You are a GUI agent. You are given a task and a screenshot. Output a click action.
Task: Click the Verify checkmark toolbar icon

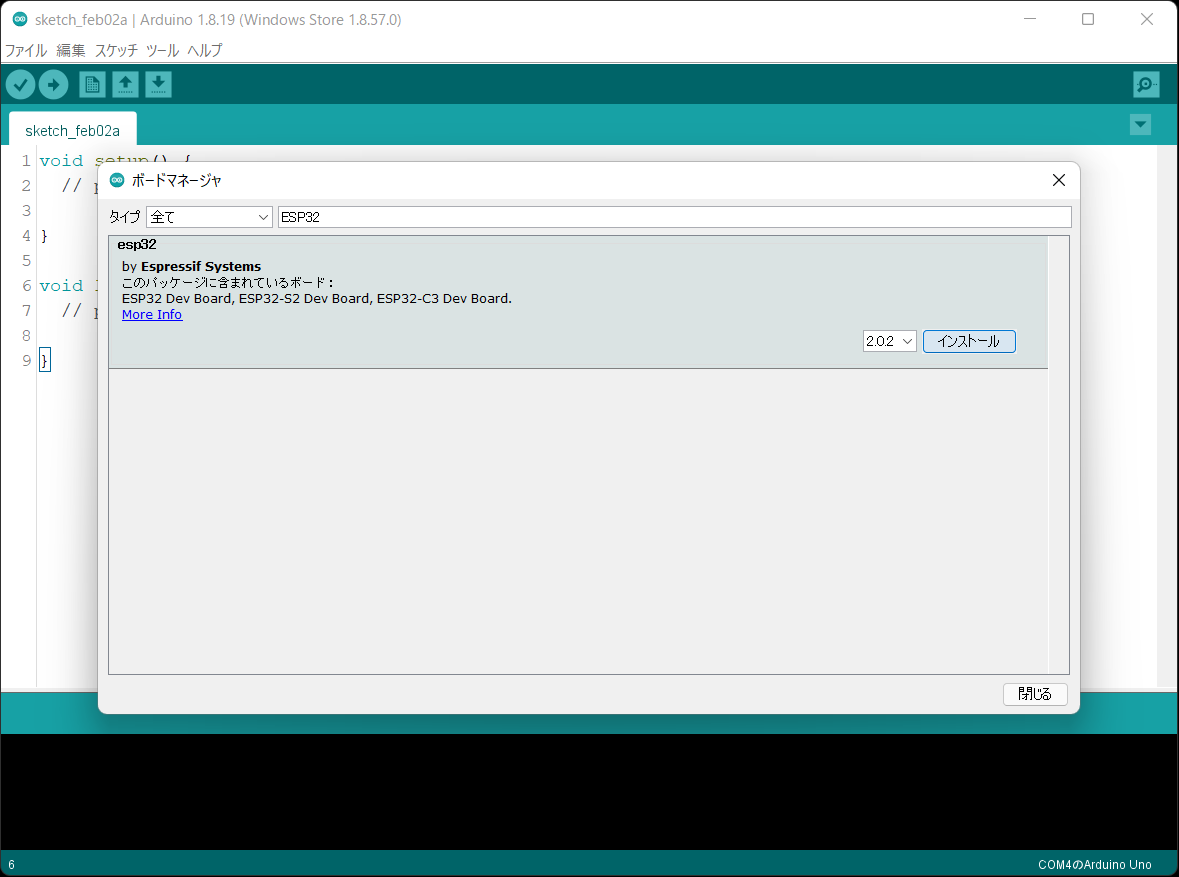(x=20, y=85)
